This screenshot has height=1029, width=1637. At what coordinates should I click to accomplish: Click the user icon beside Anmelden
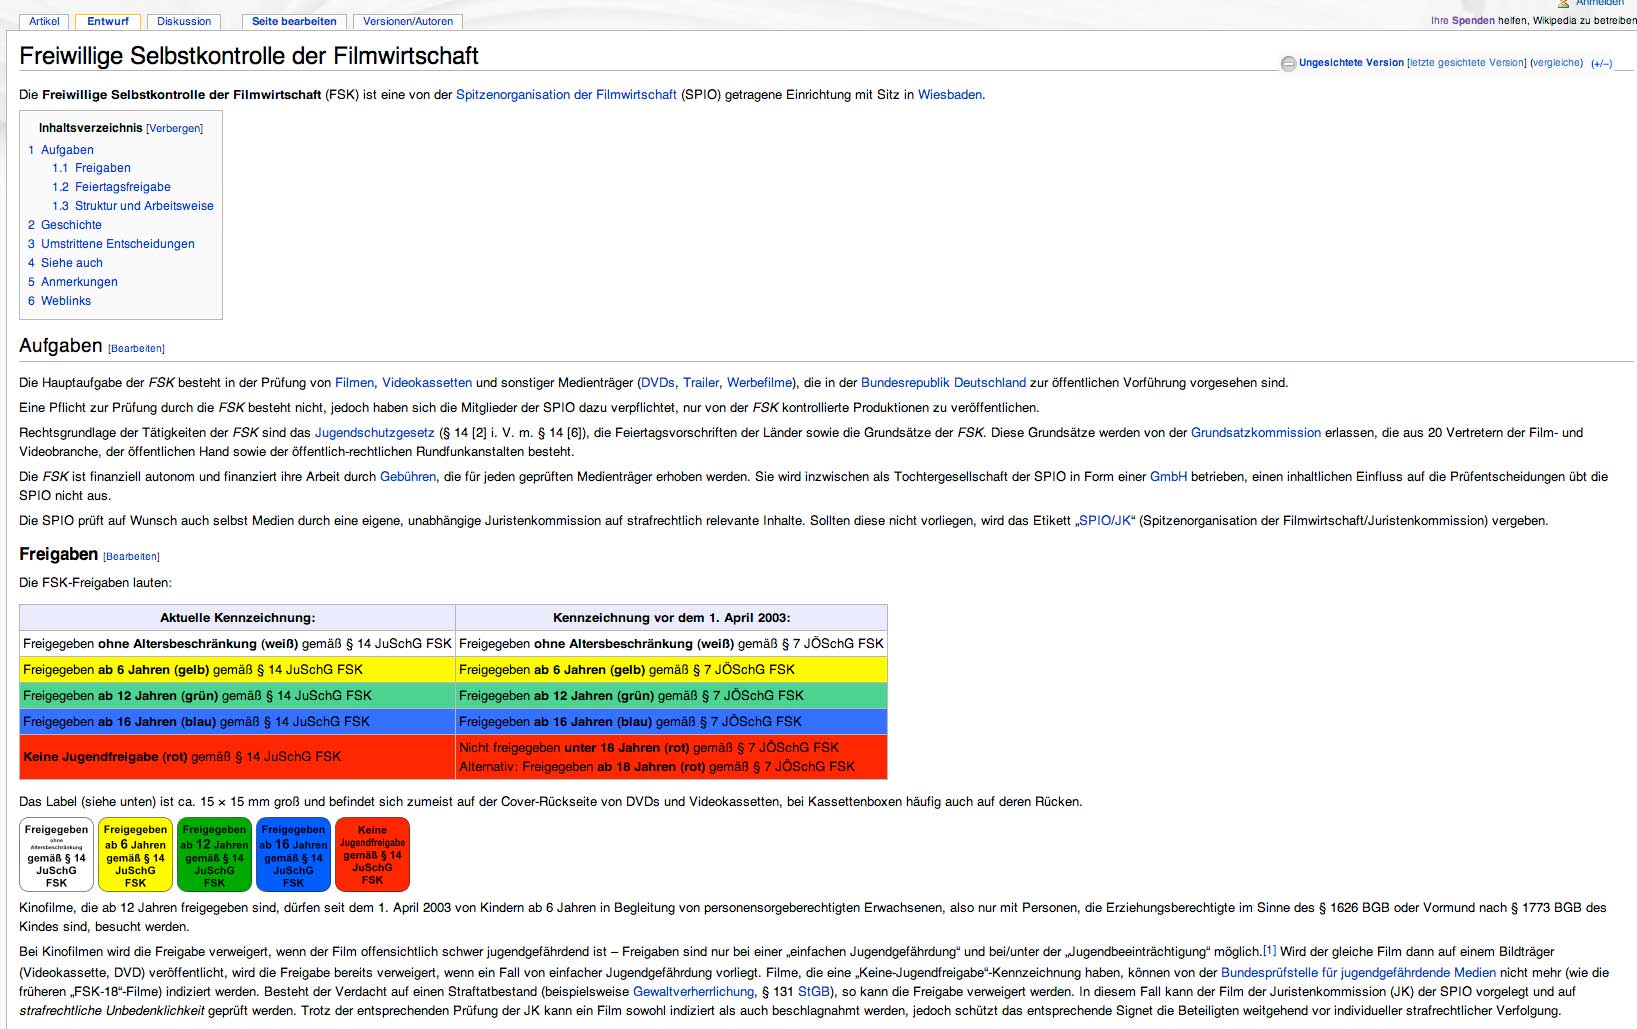tap(1563, 3)
